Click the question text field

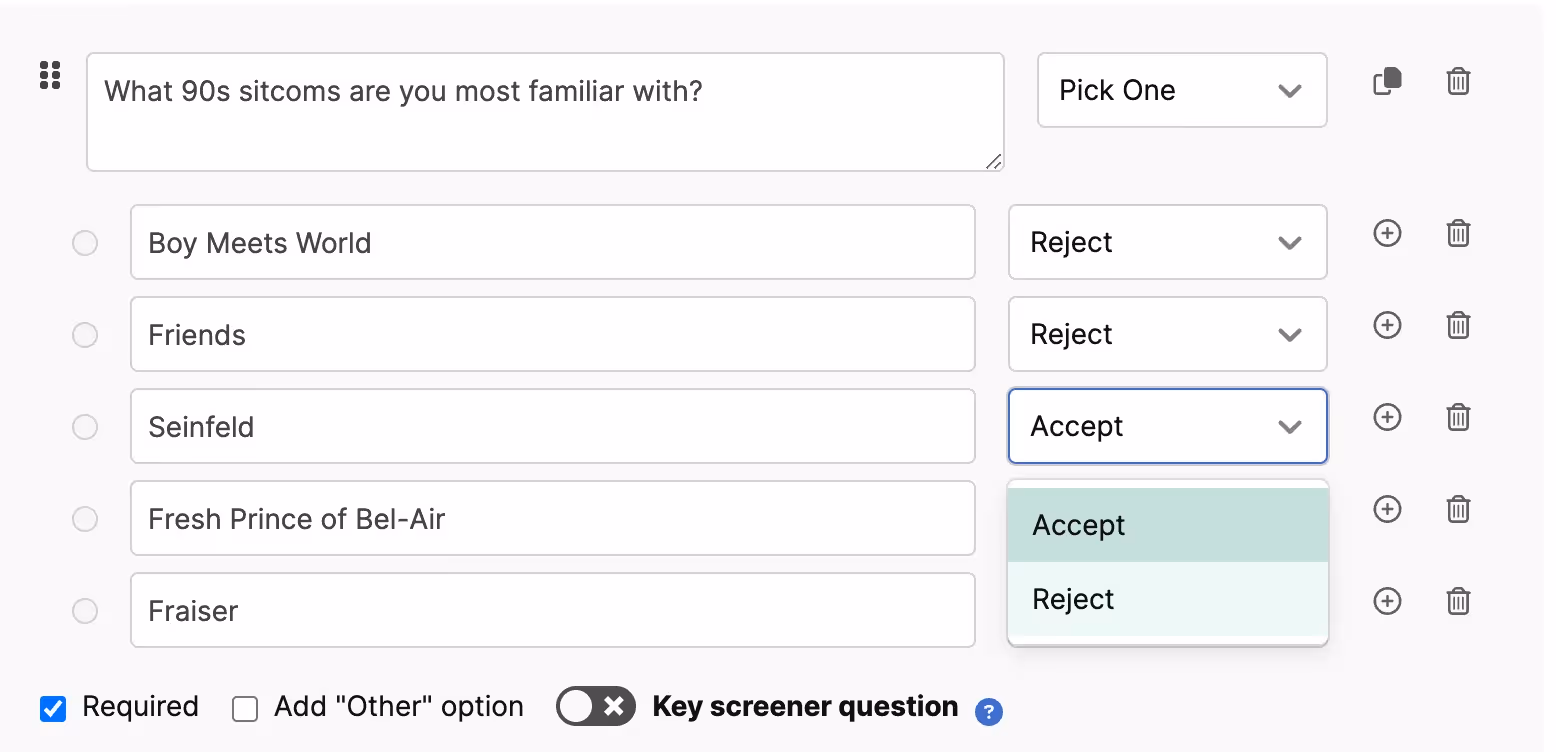click(x=544, y=112)
